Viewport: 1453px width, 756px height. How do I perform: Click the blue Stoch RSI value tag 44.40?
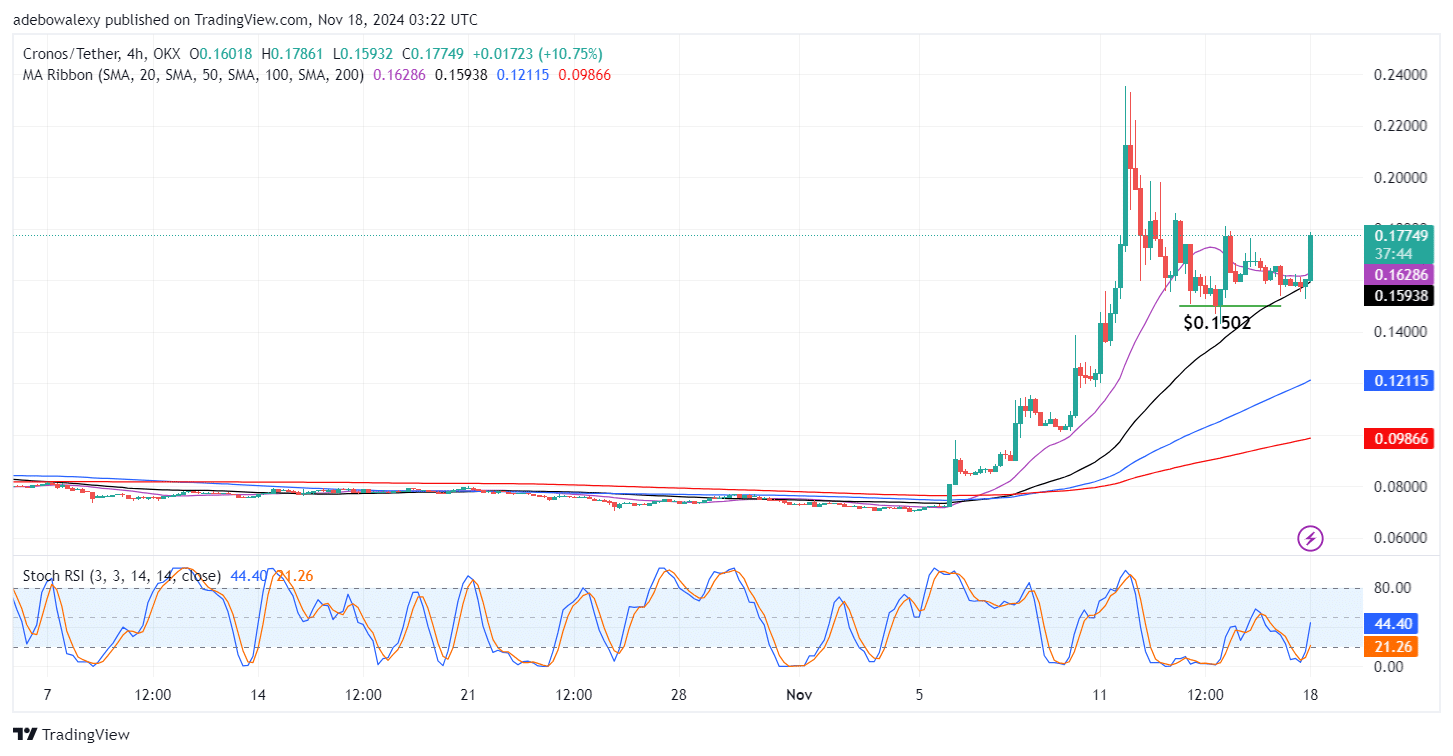1389,622
